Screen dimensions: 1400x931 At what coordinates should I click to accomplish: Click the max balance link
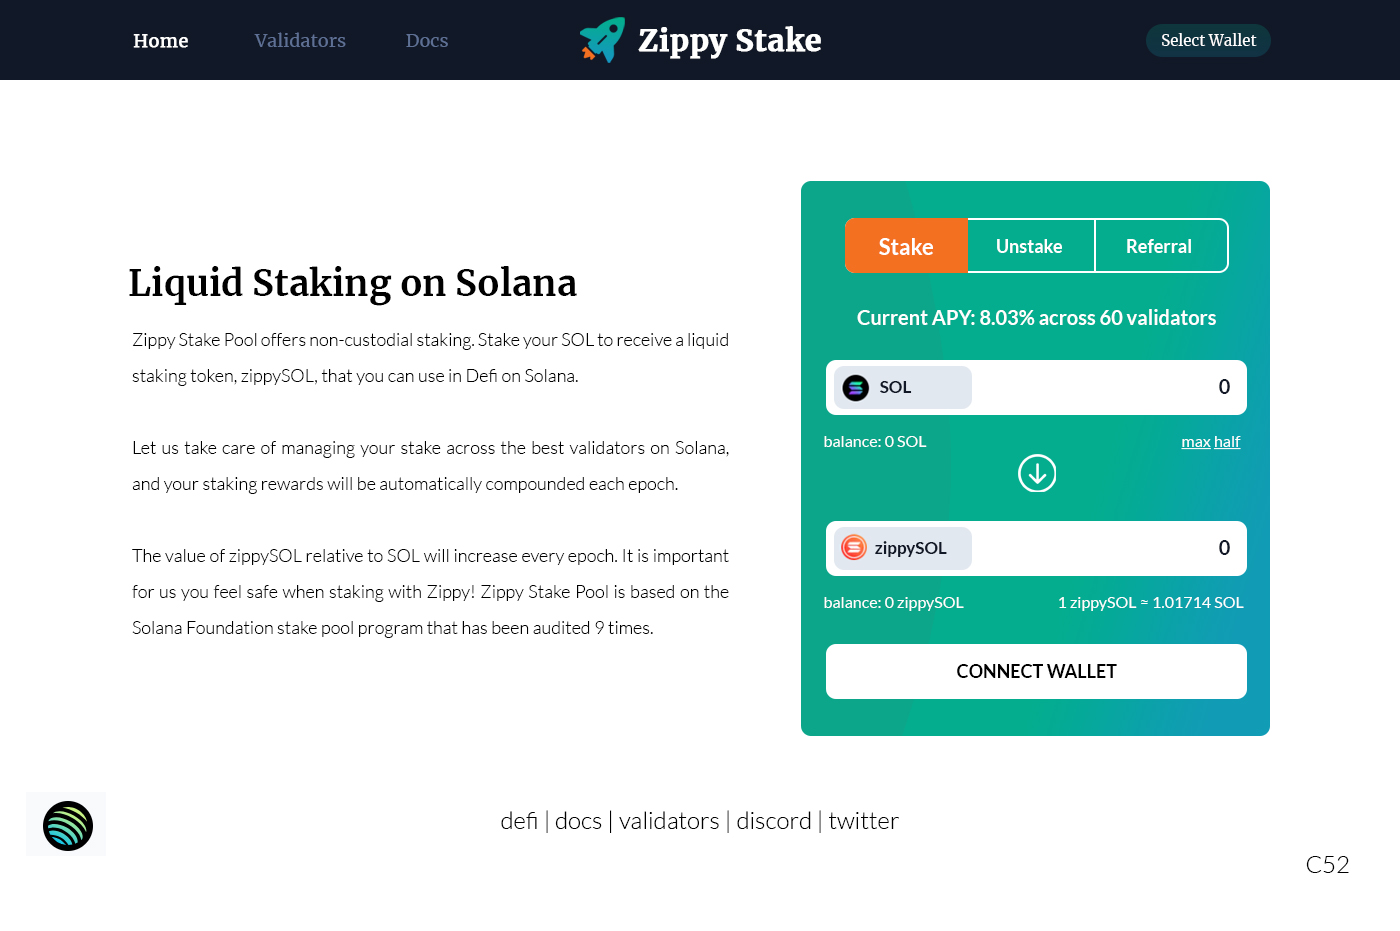pos(1196,442)
